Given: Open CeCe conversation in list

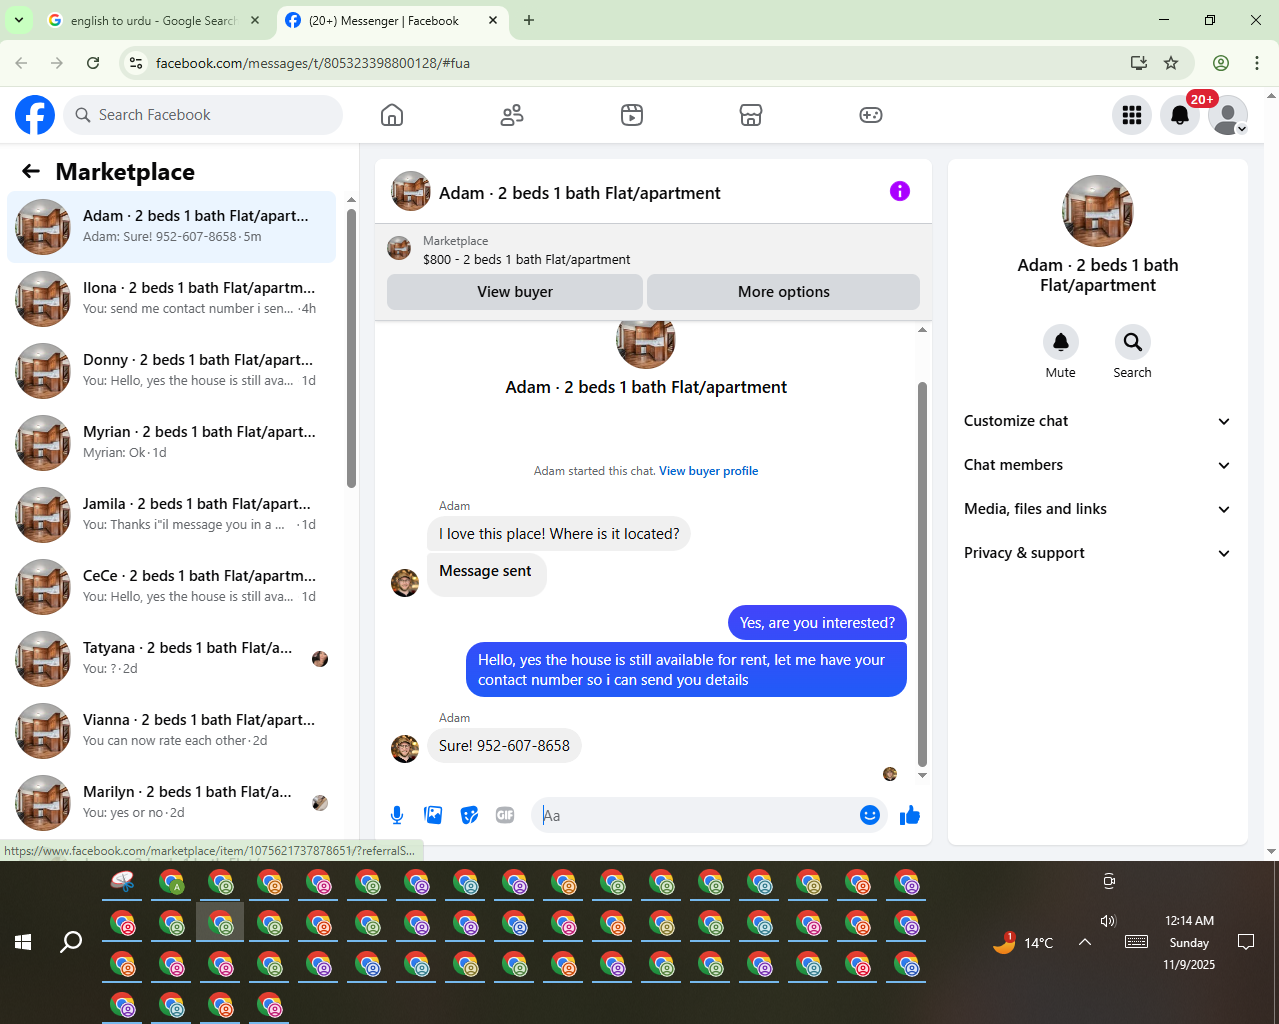Looking at the screenshot, I should coord(171,587).
